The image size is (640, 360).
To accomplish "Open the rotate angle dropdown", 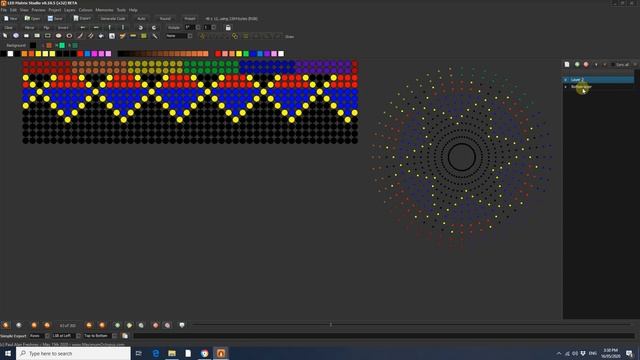I will pos(198,27).
